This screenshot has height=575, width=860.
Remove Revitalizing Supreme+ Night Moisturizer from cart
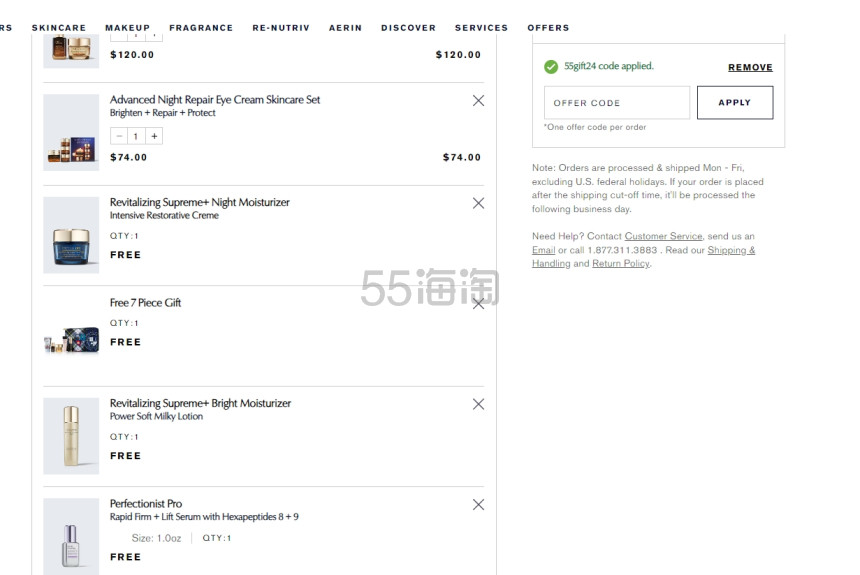click(478, 203)
